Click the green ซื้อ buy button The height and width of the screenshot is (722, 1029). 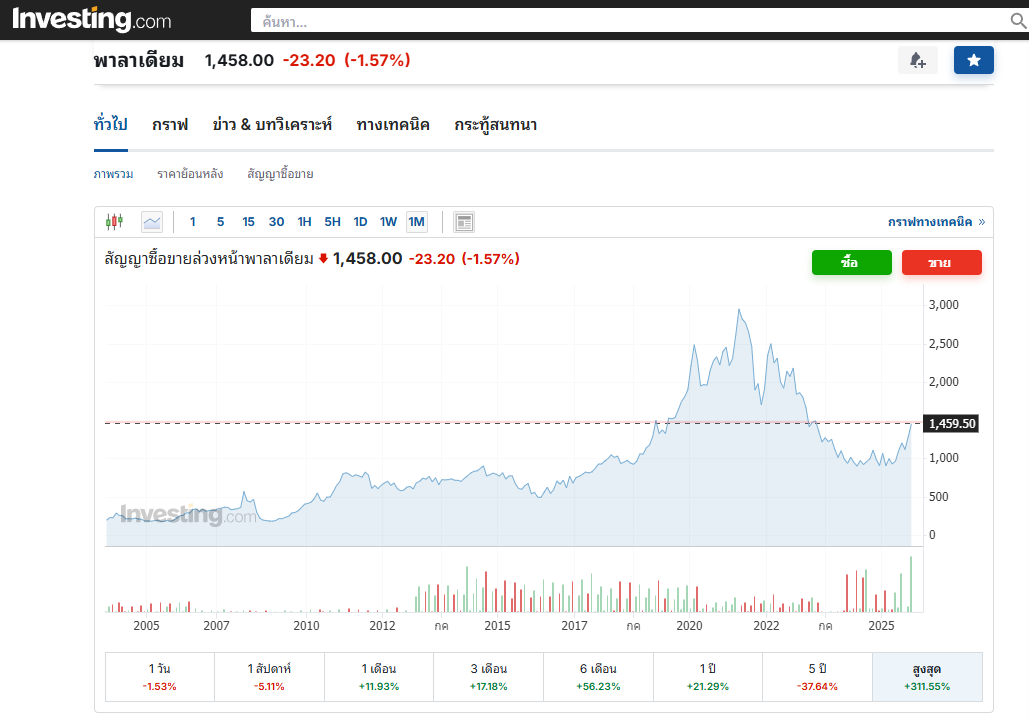(x=851, y=263)
